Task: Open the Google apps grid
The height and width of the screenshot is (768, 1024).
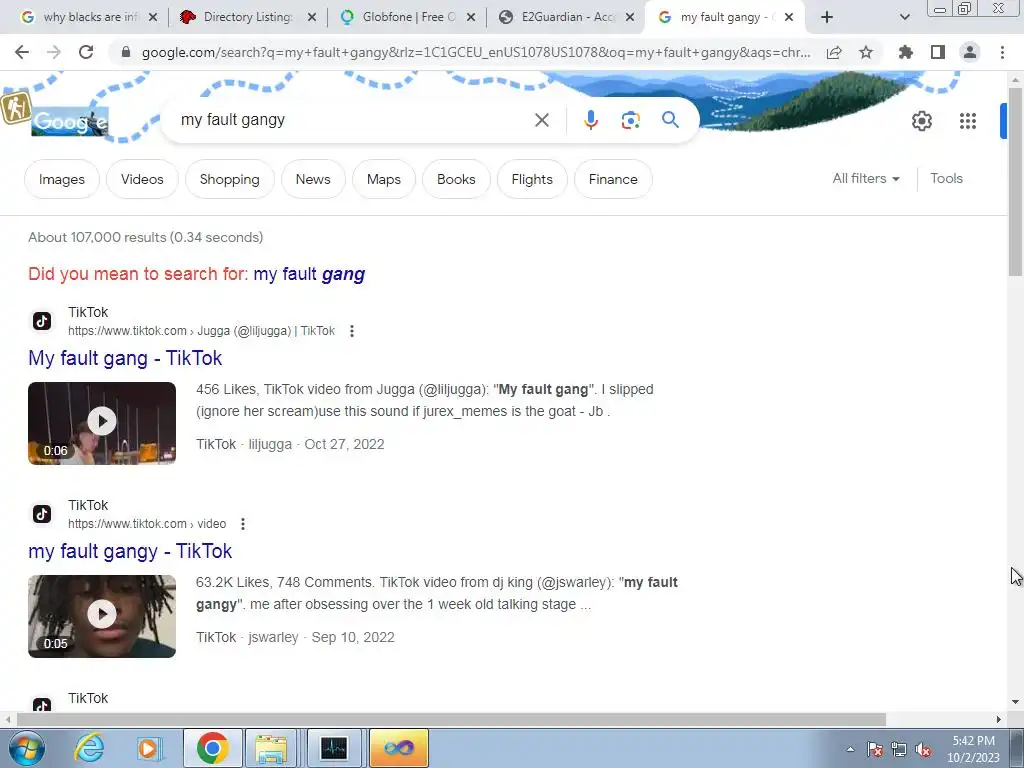Action: tap(968, 121)
